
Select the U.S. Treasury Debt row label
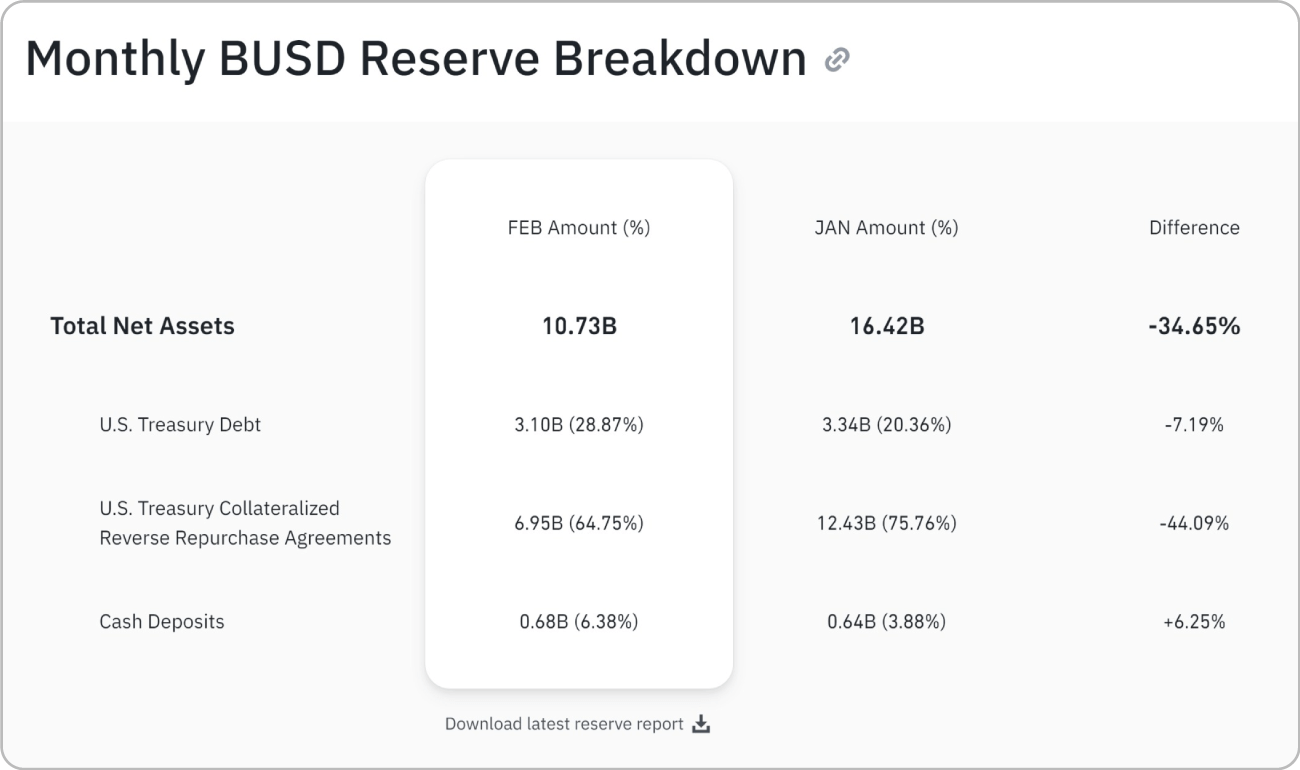tap(180, 424)
